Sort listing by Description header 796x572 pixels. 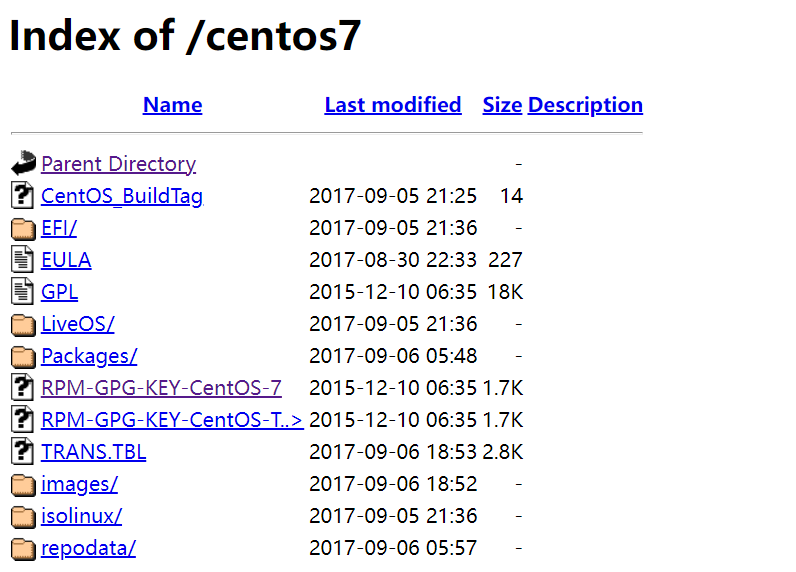(585, 105)
